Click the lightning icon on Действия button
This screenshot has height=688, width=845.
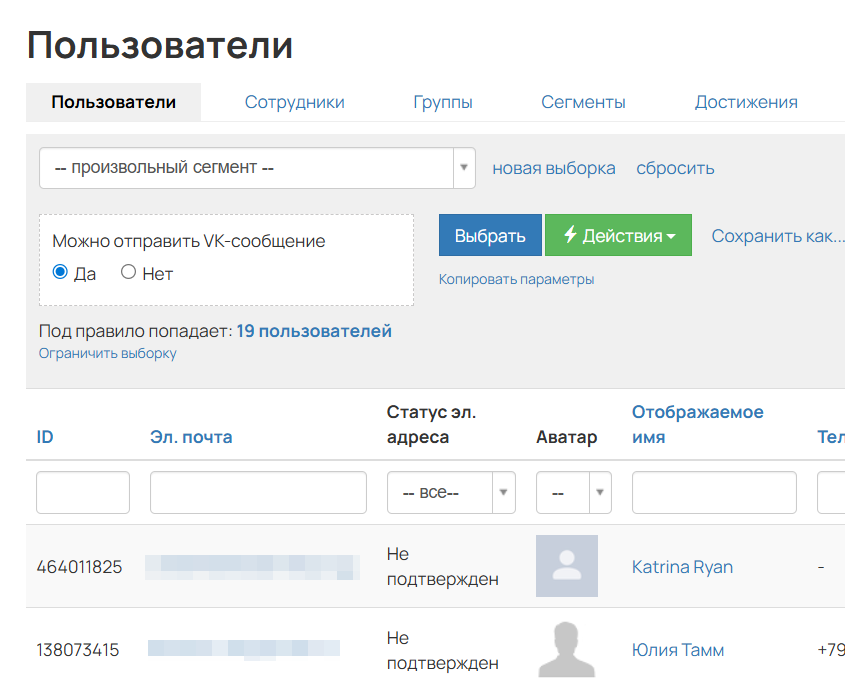(x=569, y=235)
